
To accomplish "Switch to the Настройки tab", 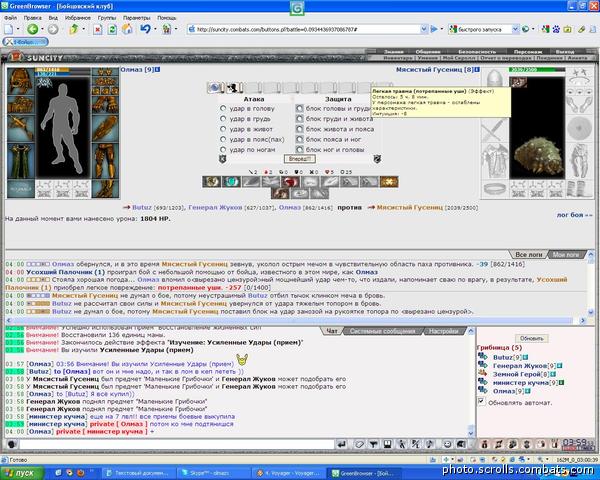I will [x=443, y=331].
